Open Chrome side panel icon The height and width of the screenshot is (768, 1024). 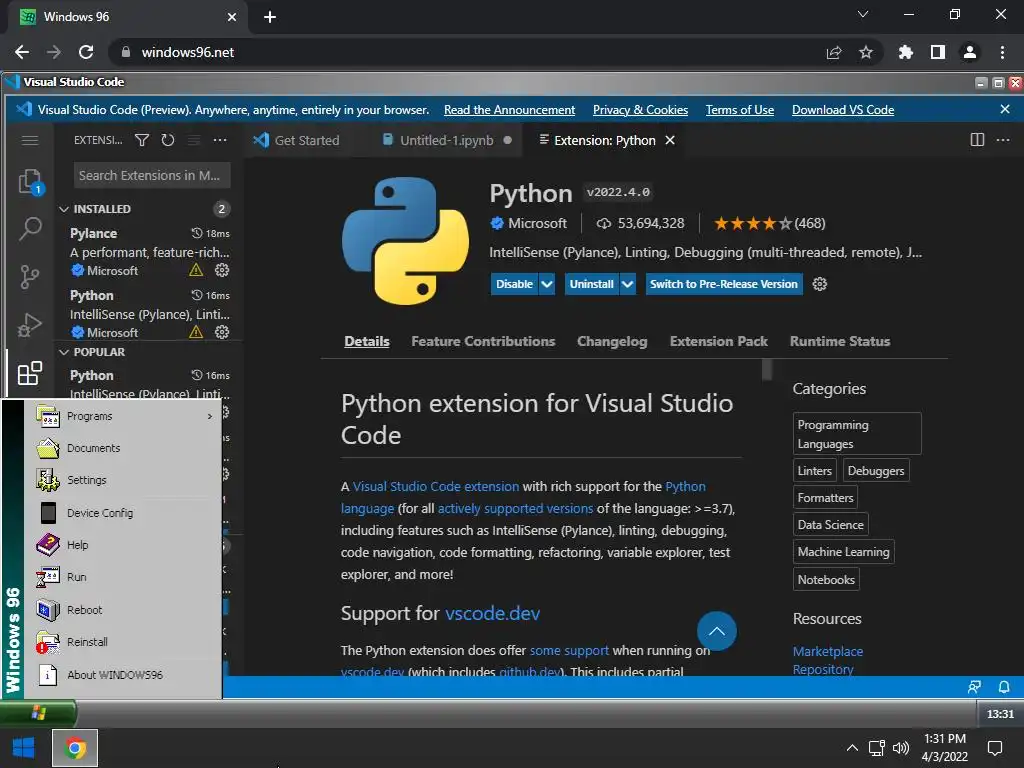pos(938,52)
